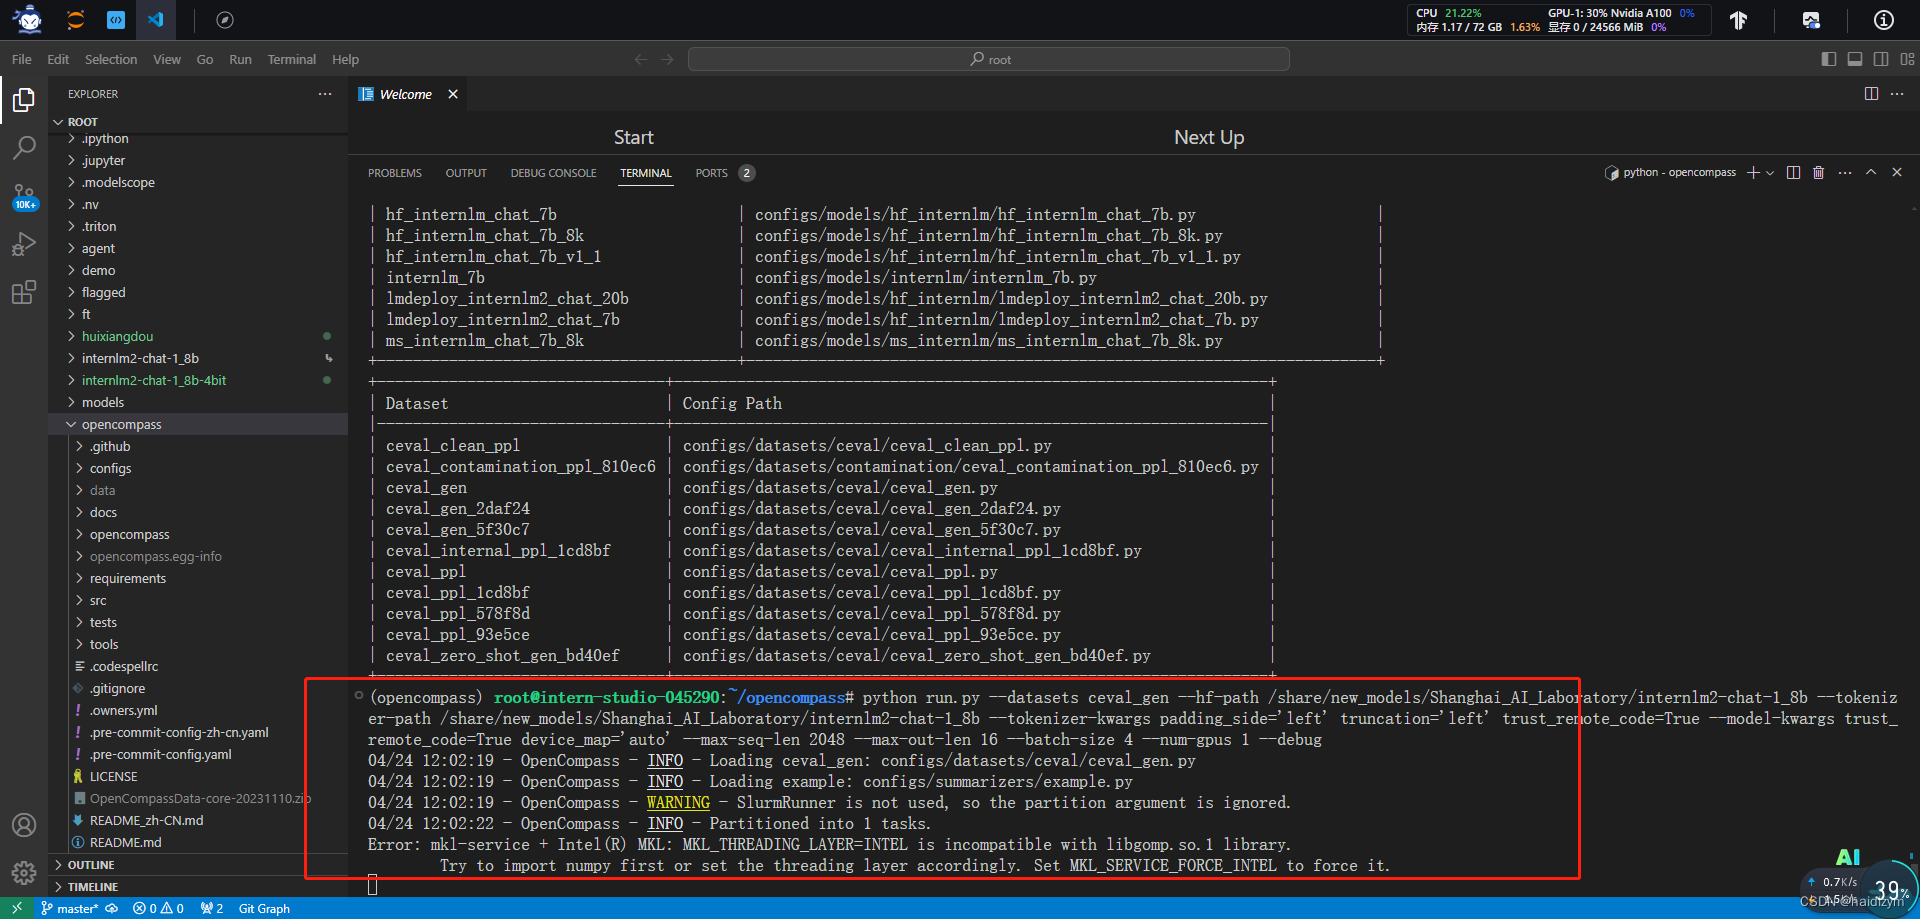Split the terminal pane
The image size is (1920, 919).
pyautogui.click(x=1793, y=173)
